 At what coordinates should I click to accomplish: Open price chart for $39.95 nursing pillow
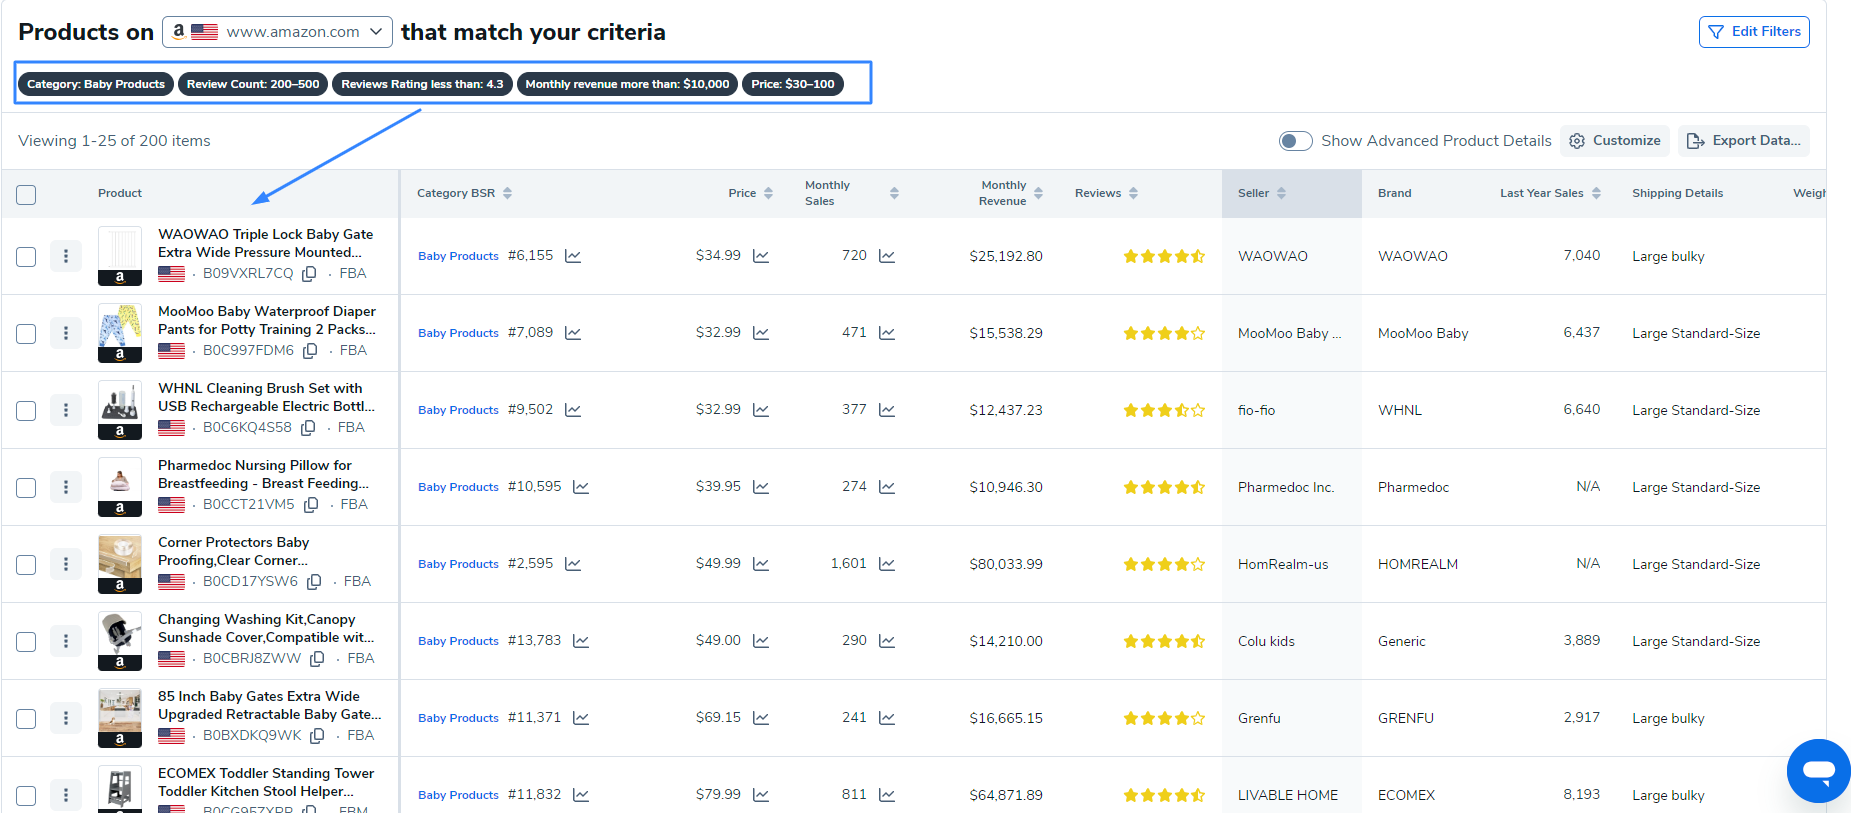(761, 487)
